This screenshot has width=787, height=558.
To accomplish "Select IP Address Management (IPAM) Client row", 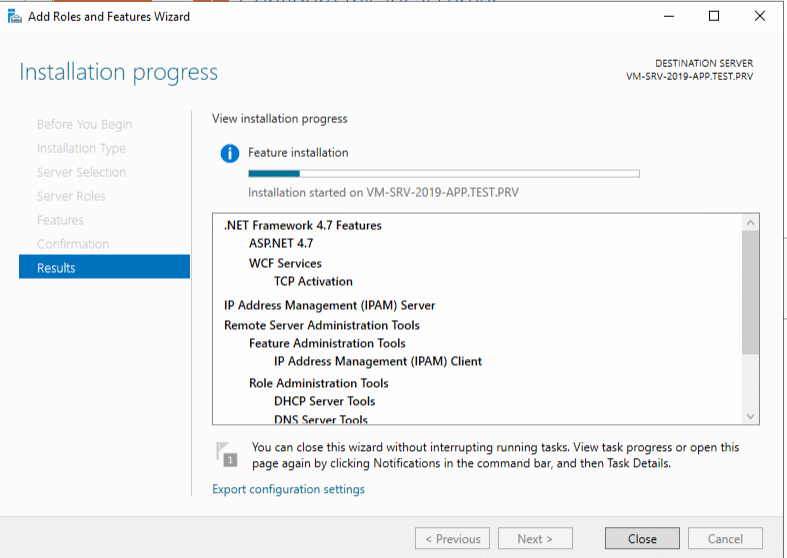I will pyautogui.click(x=377, y=361).
